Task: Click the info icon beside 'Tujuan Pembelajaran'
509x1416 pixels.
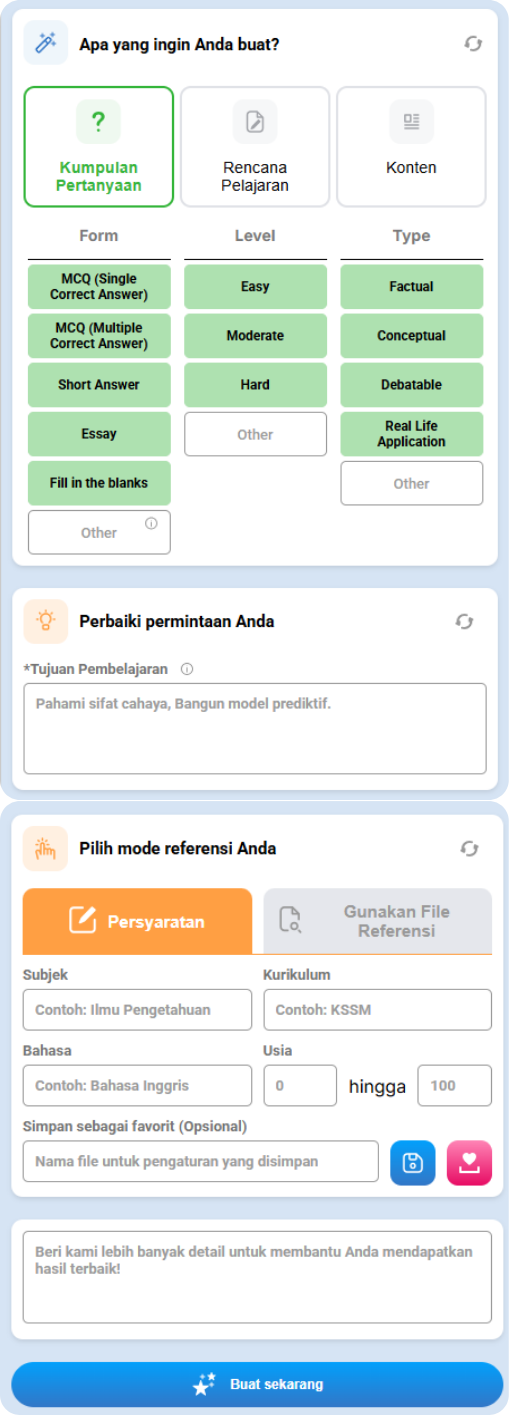Action: (x=187, y=669)
